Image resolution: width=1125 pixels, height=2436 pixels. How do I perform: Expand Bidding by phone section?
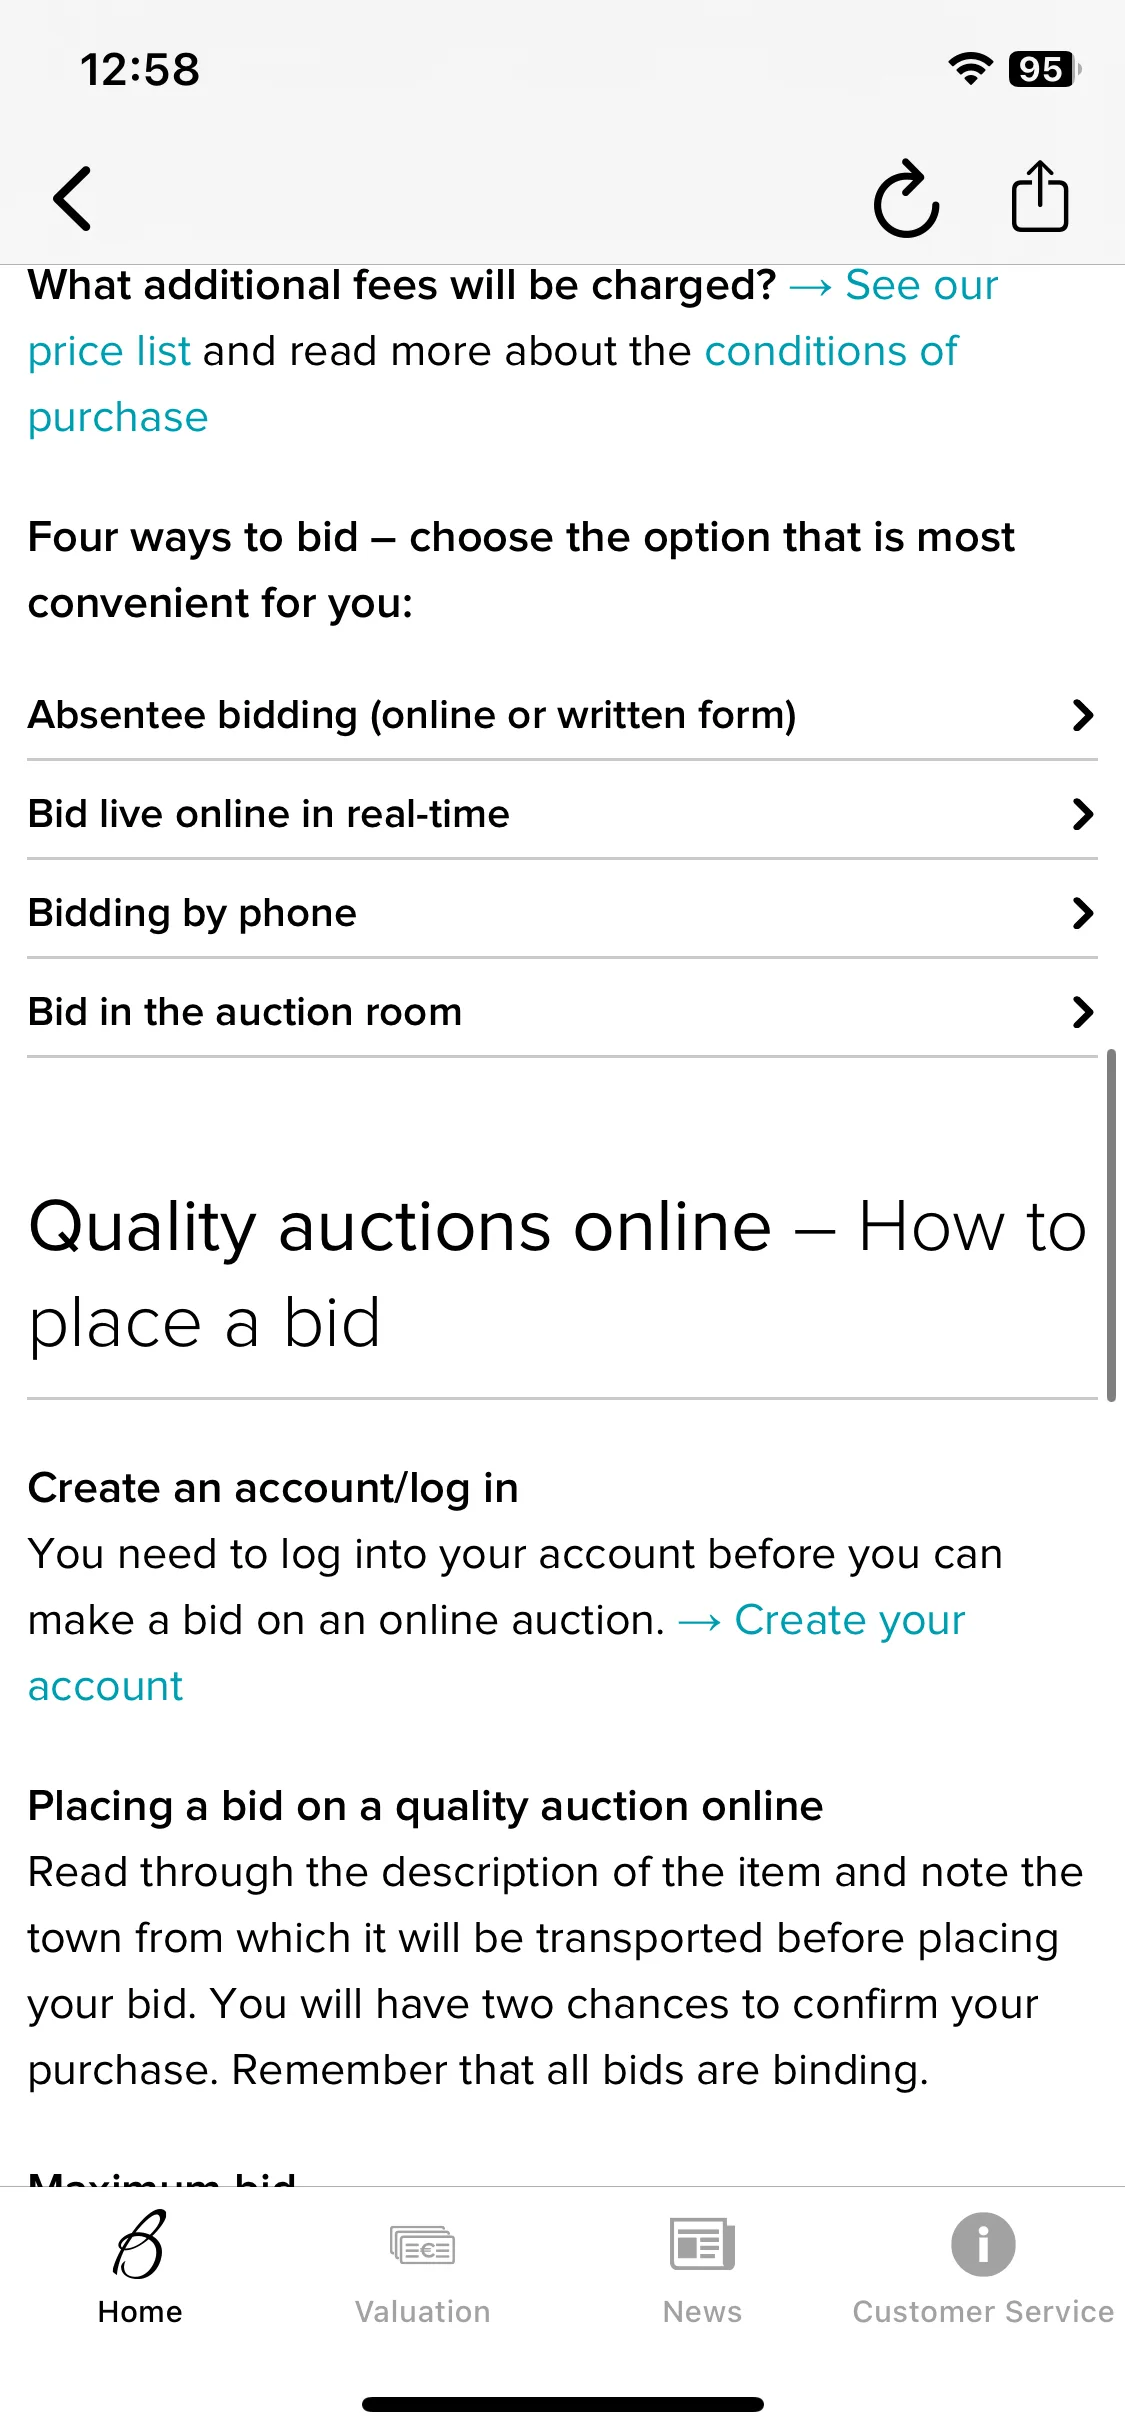(562, 913)
